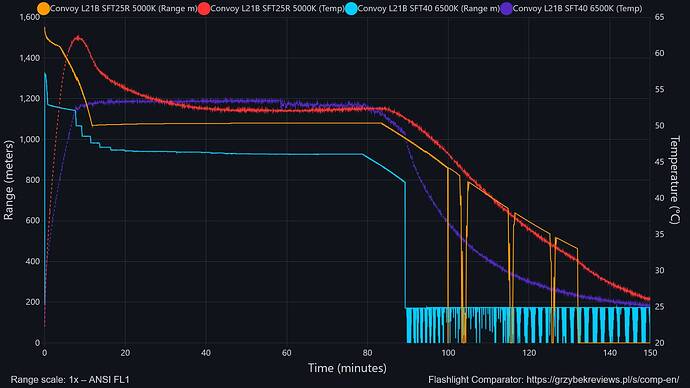The width and height of the screenshot is (690, 388).
Task: Open the Flashlight Comparator URL text
Action: tap(602, 380)
